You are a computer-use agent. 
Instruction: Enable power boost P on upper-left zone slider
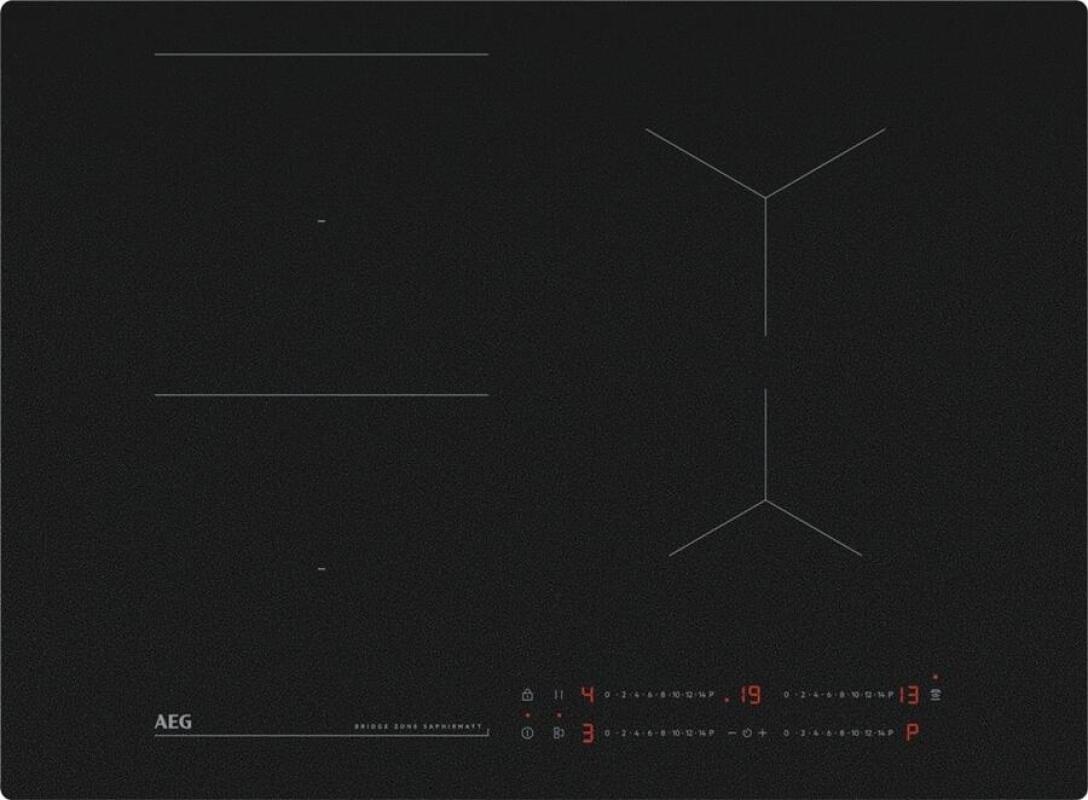tap(713, 695)
